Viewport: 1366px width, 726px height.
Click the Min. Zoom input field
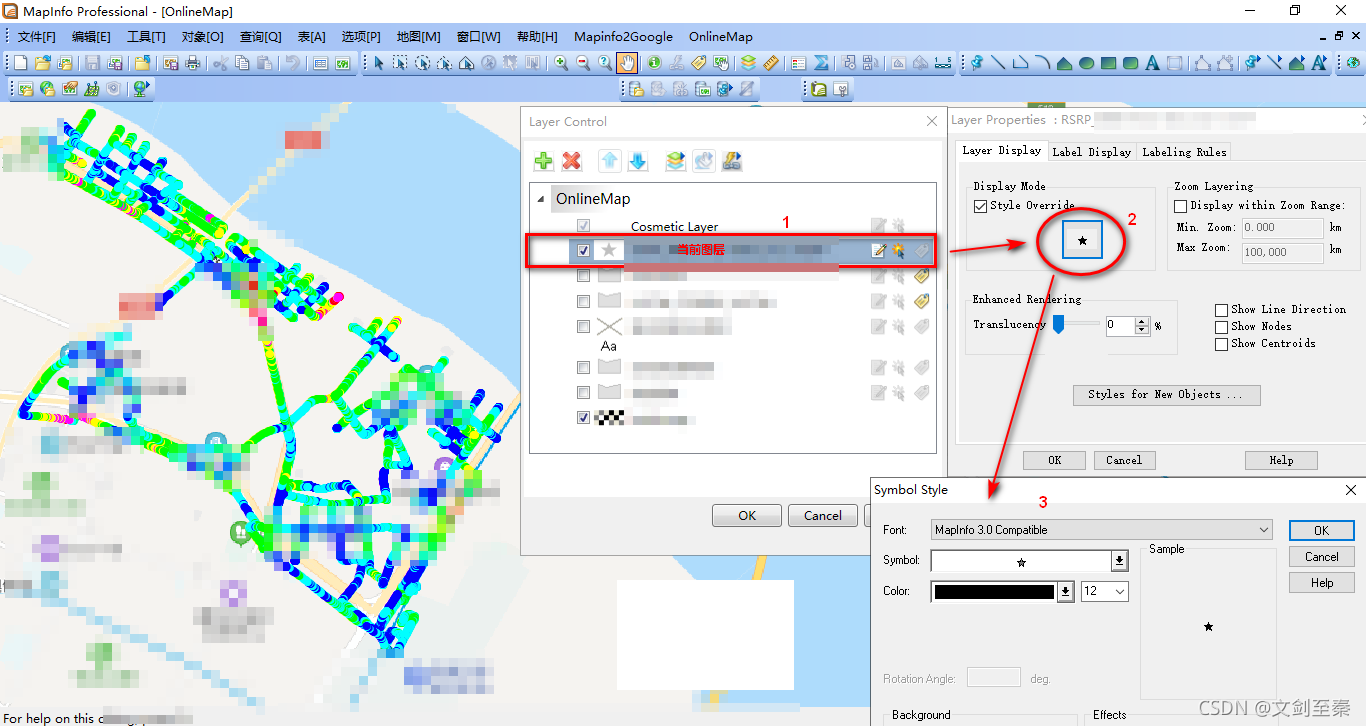[x=1282, y=228]
